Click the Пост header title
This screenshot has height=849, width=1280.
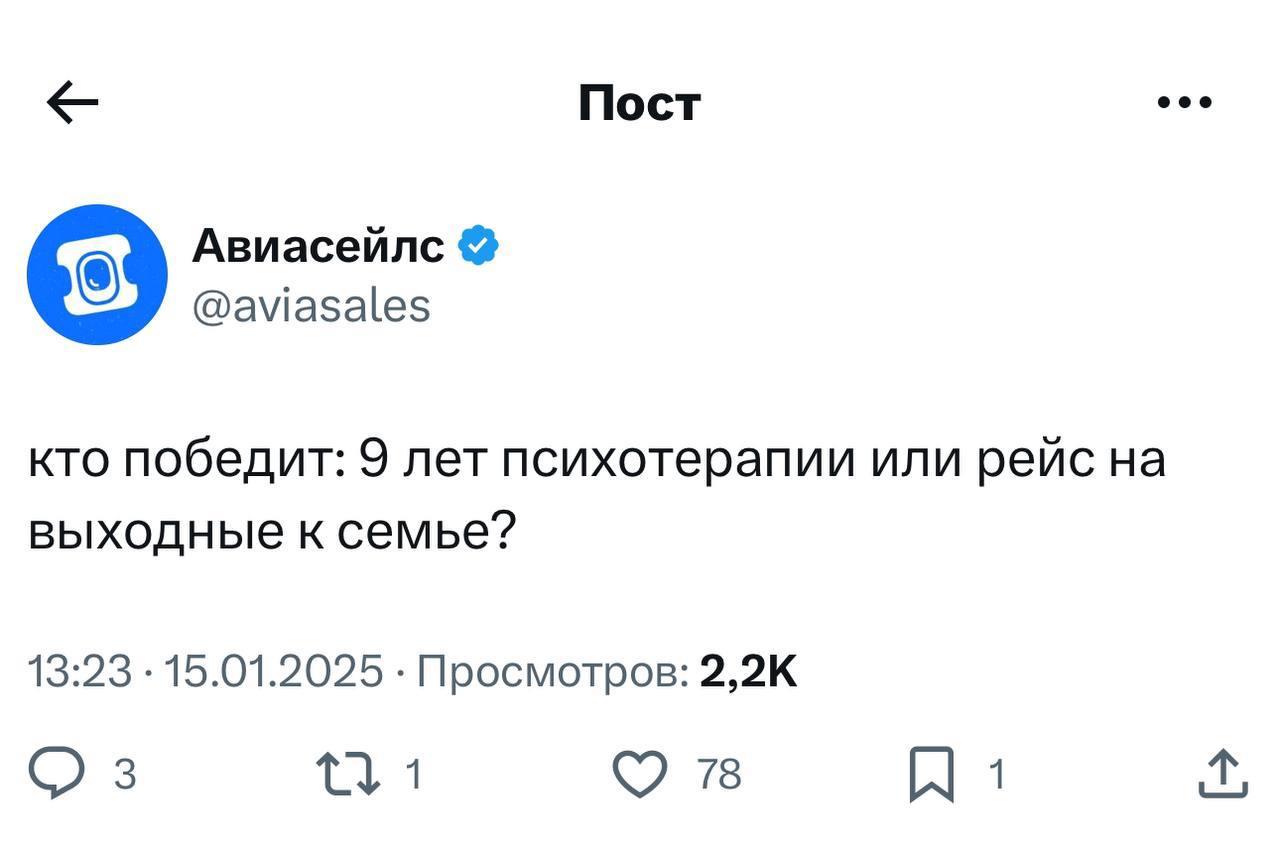pos(639,102)
